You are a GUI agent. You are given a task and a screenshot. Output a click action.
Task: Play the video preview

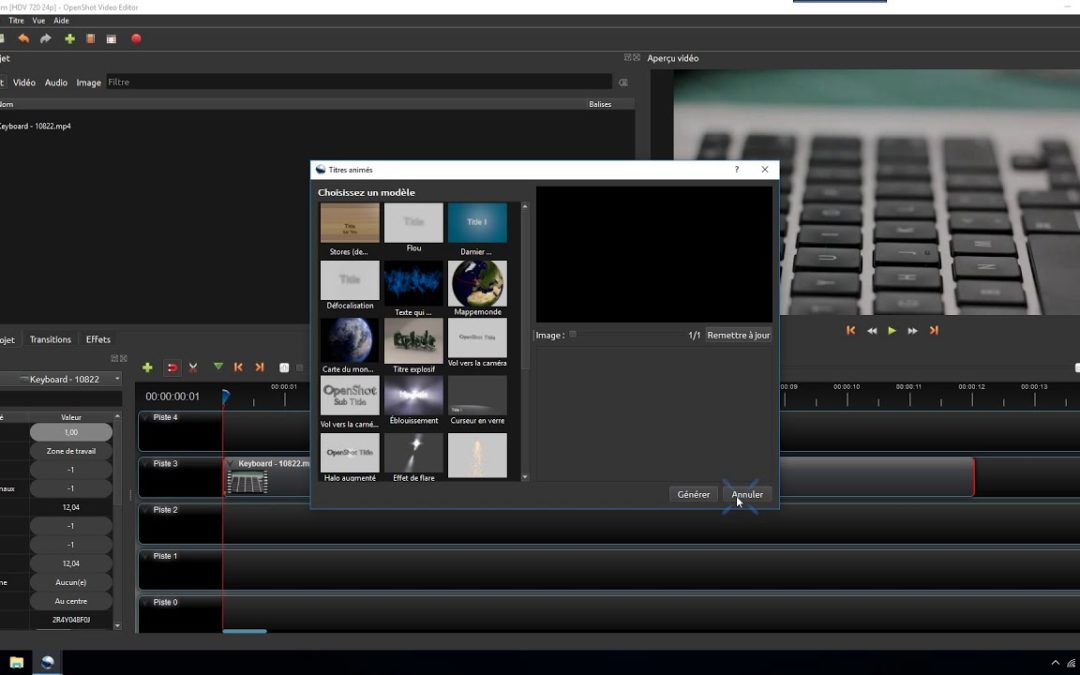(891, 330)
